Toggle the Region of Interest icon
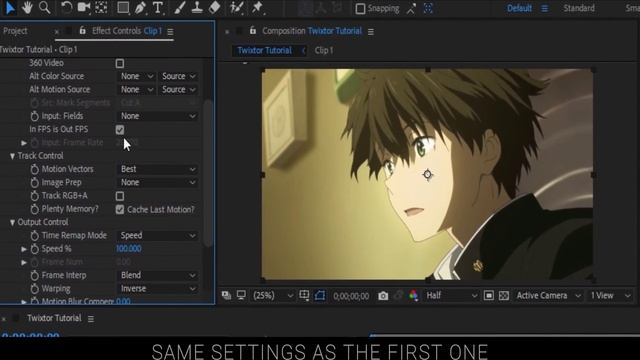 [x=489, y=296]
